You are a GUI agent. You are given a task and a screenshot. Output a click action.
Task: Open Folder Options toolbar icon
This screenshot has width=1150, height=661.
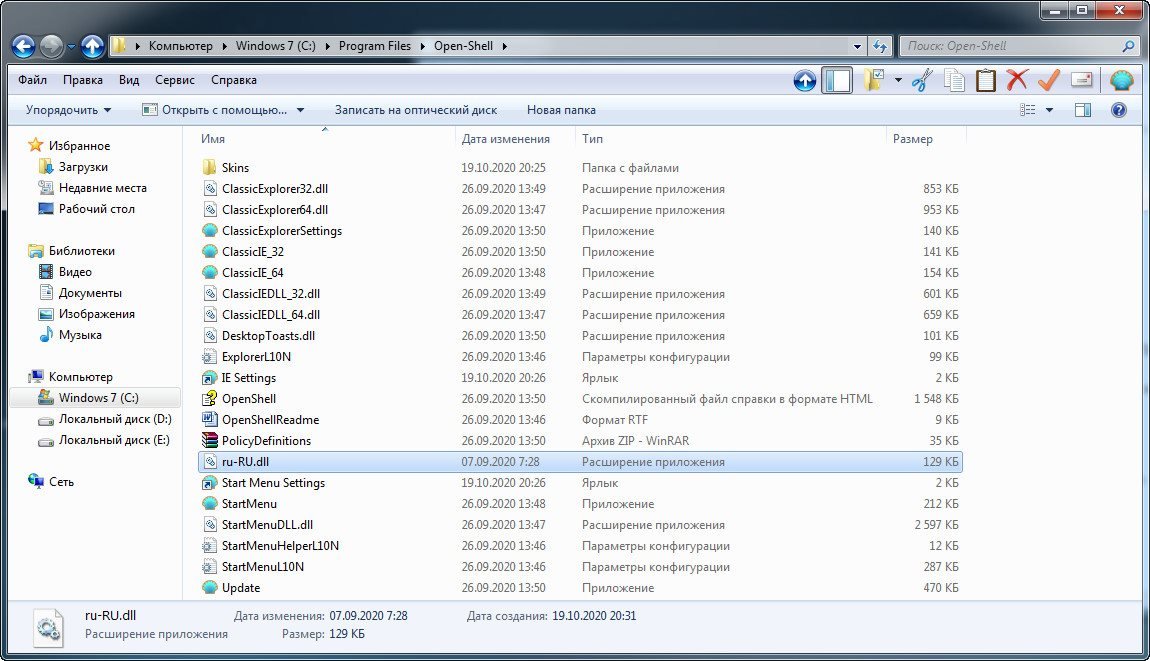pos(873,80)
